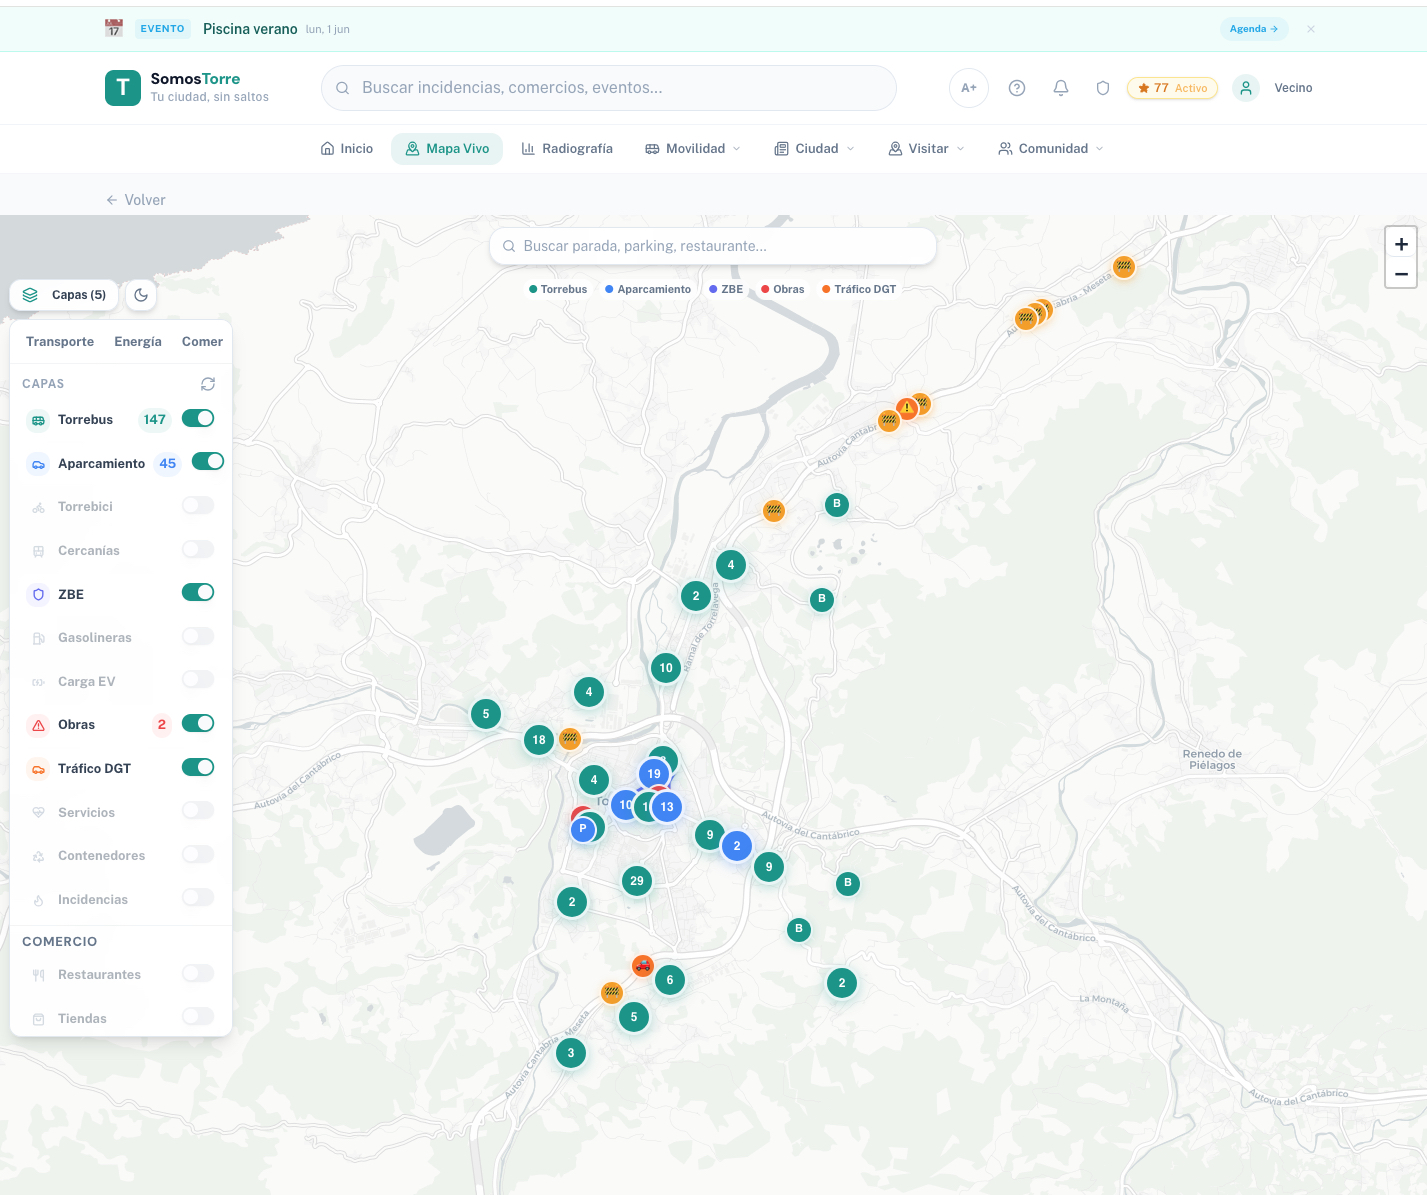Open the Piscina verano event link

point(250,29)
